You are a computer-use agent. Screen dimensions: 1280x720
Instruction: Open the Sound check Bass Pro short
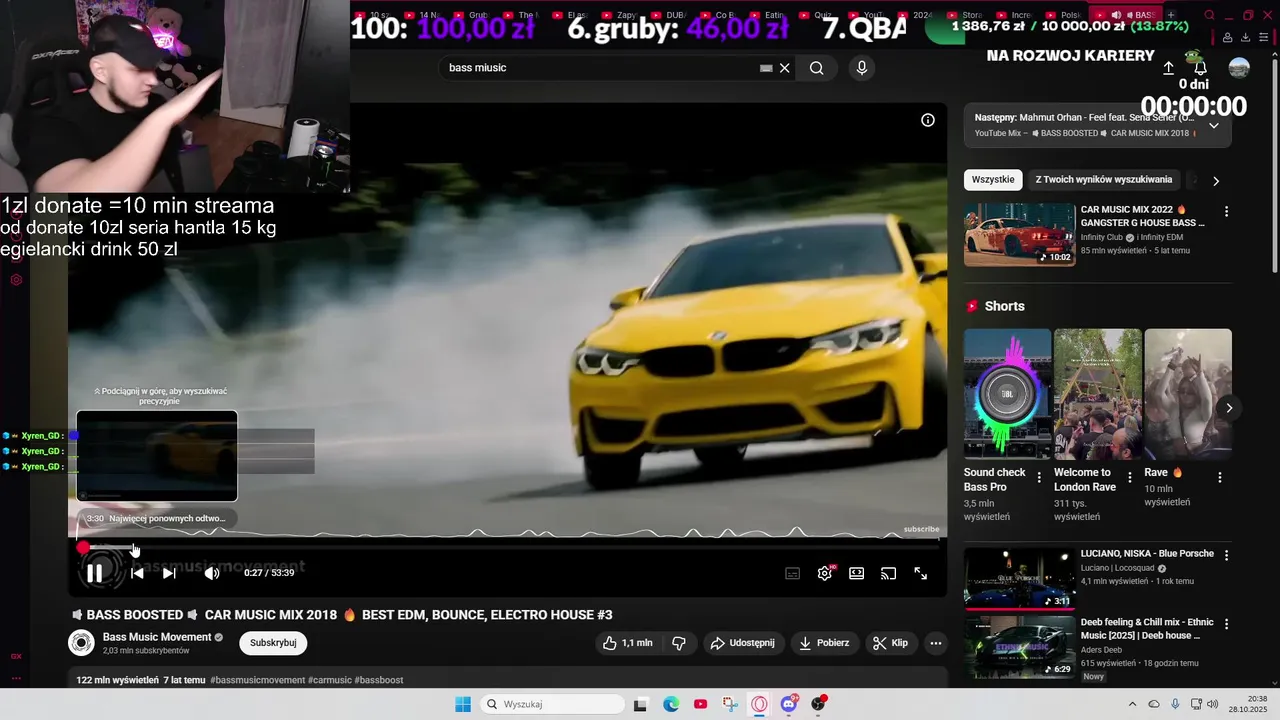[1007, 394]
